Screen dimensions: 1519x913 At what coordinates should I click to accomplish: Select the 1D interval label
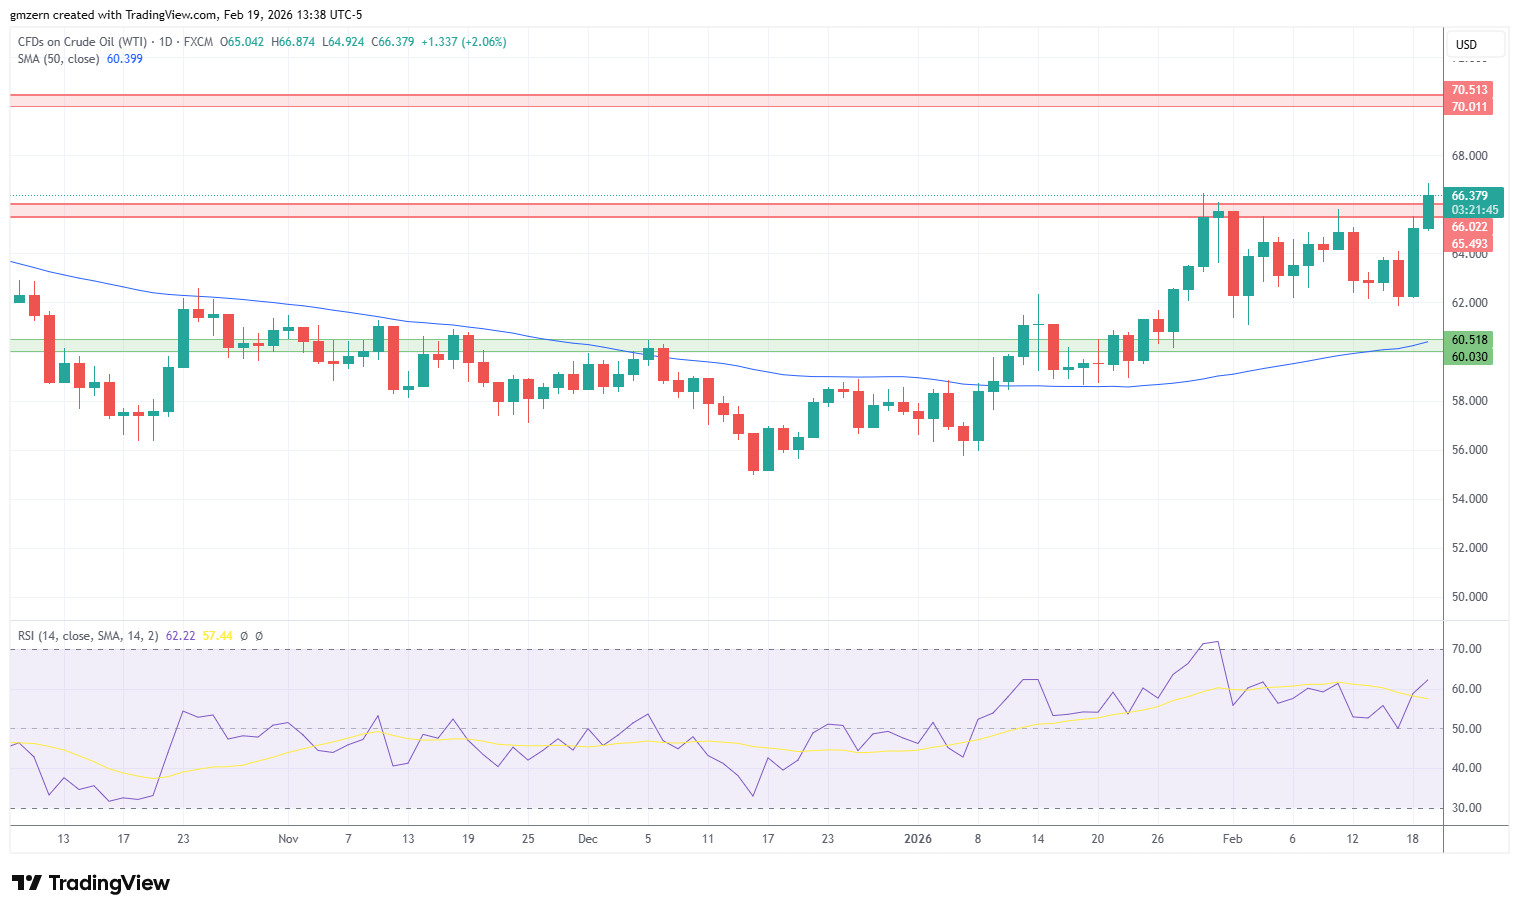pos(166,42)
